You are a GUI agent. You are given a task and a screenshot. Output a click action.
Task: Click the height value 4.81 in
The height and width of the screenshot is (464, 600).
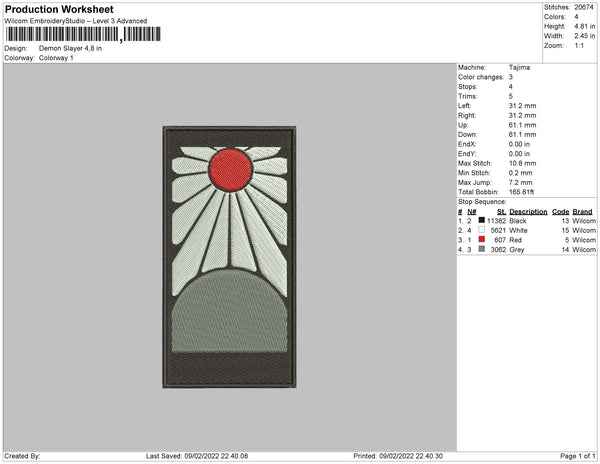tap(584, 26)
